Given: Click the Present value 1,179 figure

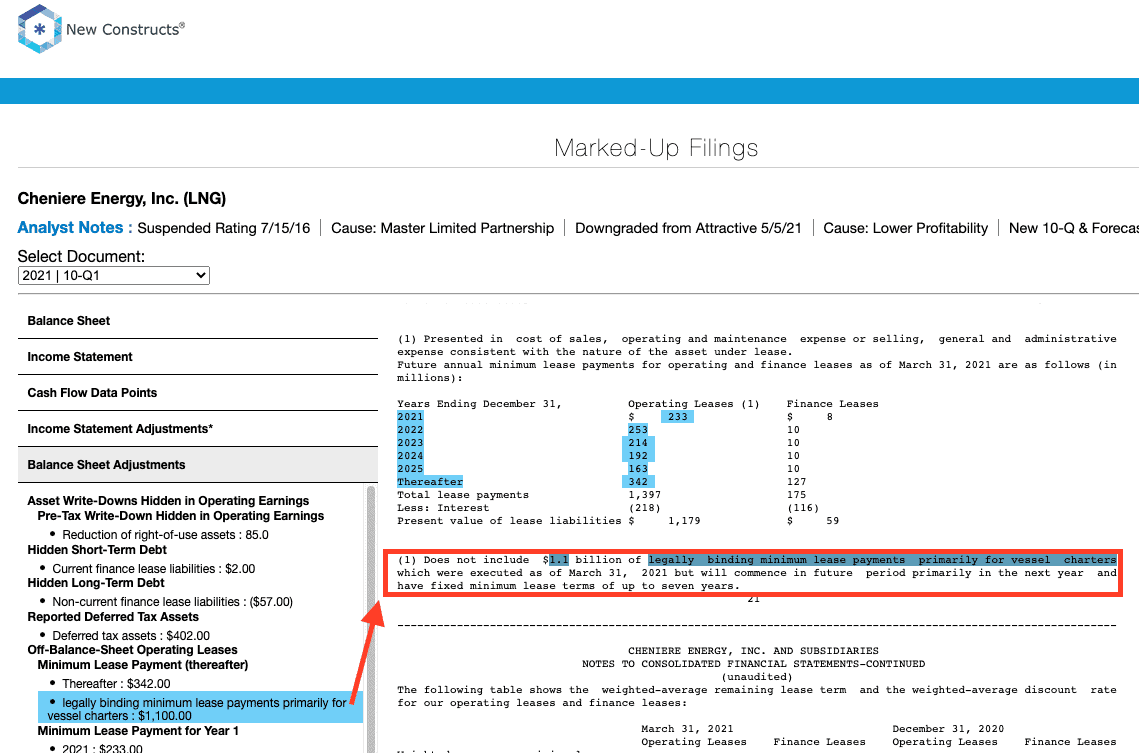Looking at the screenshot, I should coord(684,521).
